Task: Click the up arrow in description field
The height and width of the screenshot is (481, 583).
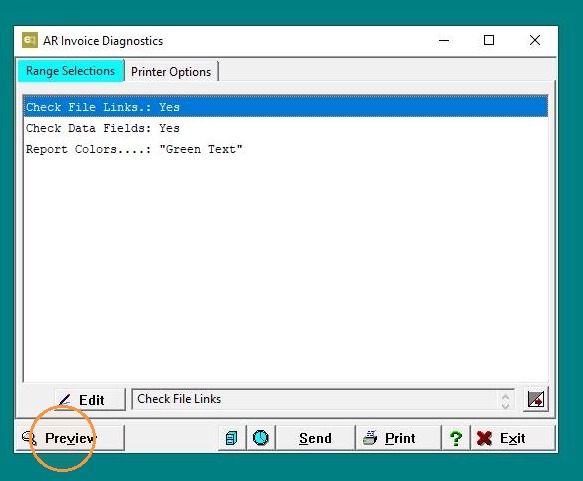Action: [x=505, y=396]
